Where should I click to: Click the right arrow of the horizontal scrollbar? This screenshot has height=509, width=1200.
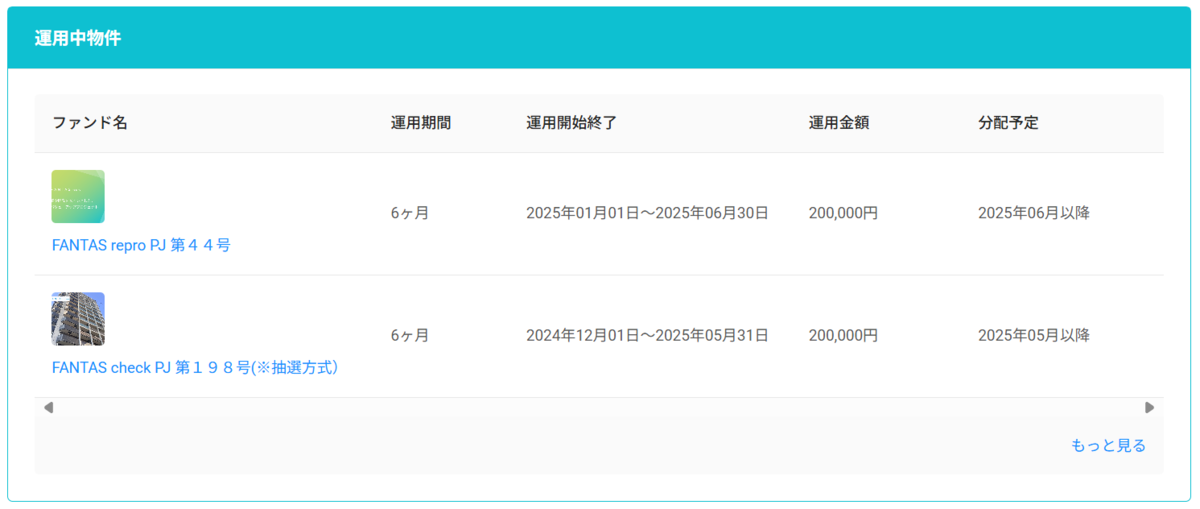click(x=1150, y=407)
